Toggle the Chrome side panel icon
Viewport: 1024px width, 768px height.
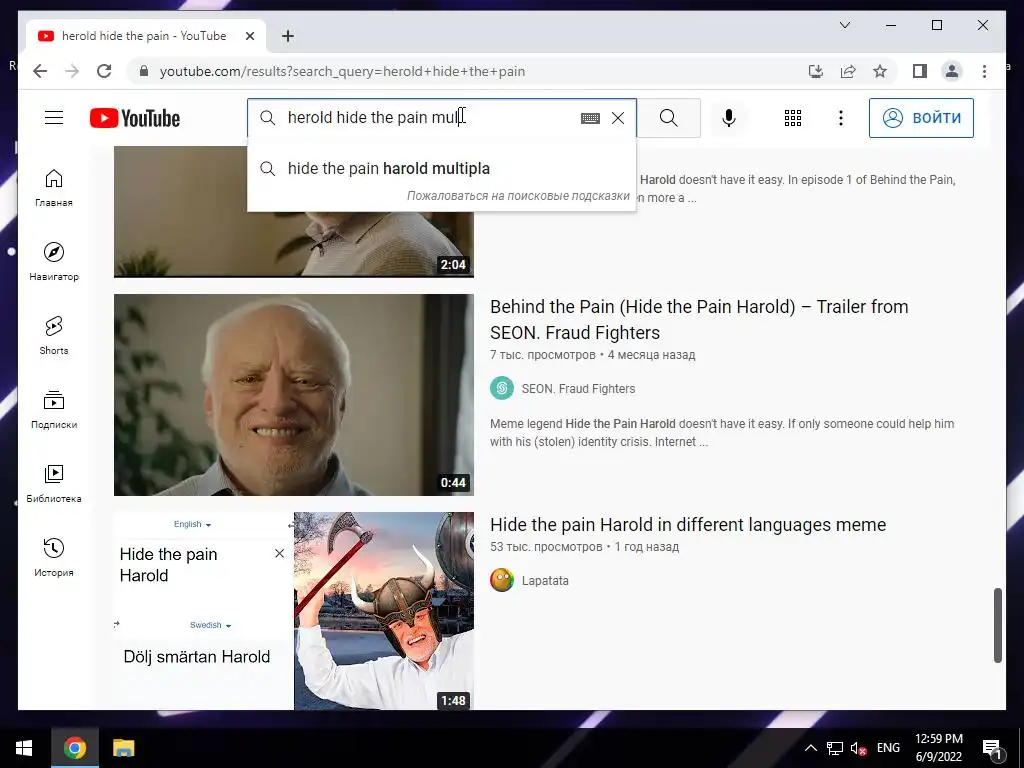click(920, 71)
